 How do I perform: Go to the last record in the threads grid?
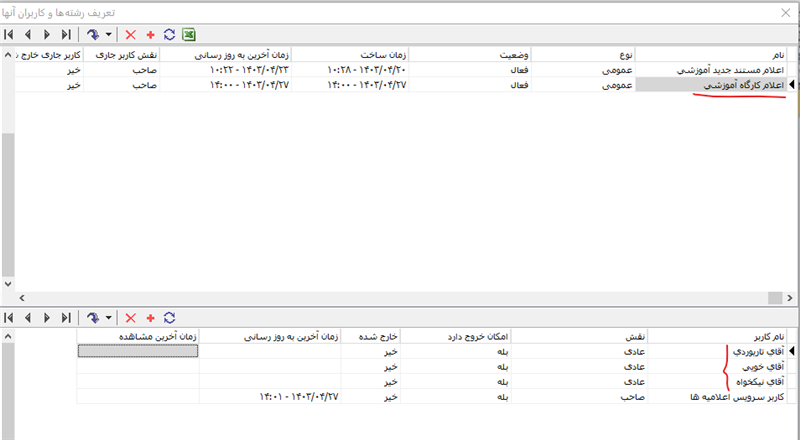(66, 34)
